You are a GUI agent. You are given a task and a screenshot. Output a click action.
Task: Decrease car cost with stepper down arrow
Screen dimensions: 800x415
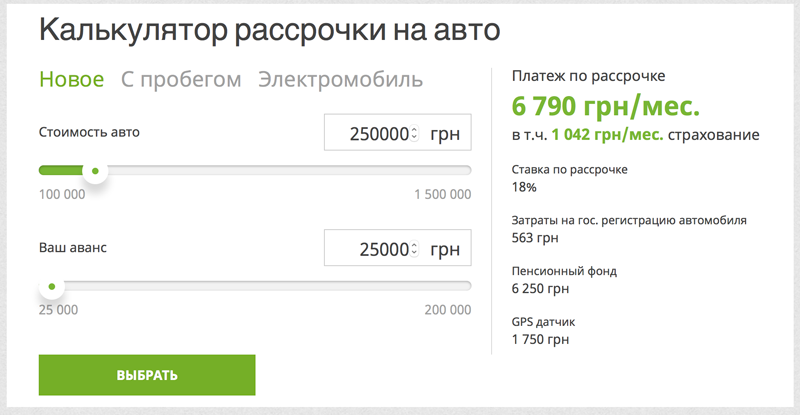coord(415,138)
